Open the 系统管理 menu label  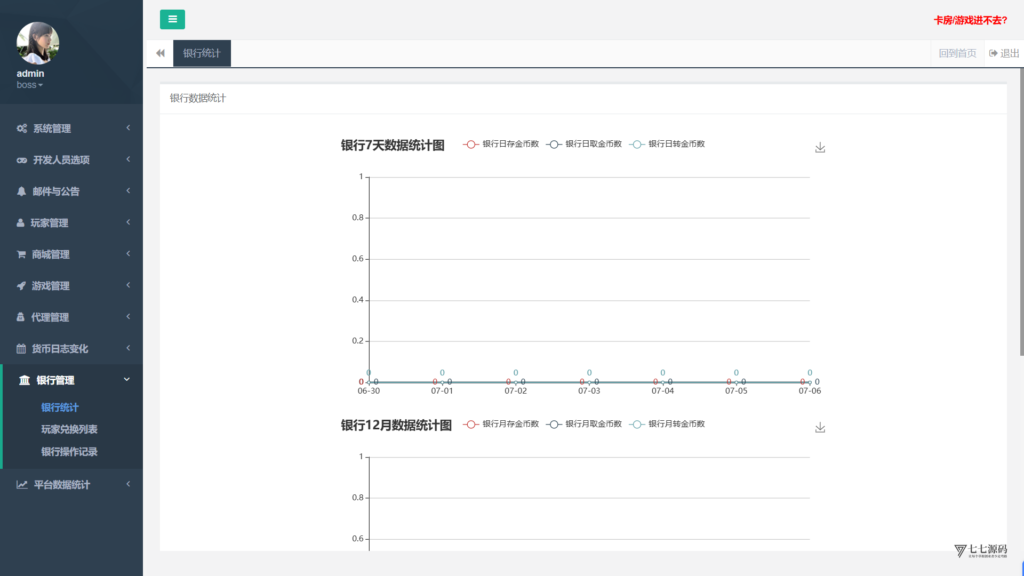pos(52,129)
